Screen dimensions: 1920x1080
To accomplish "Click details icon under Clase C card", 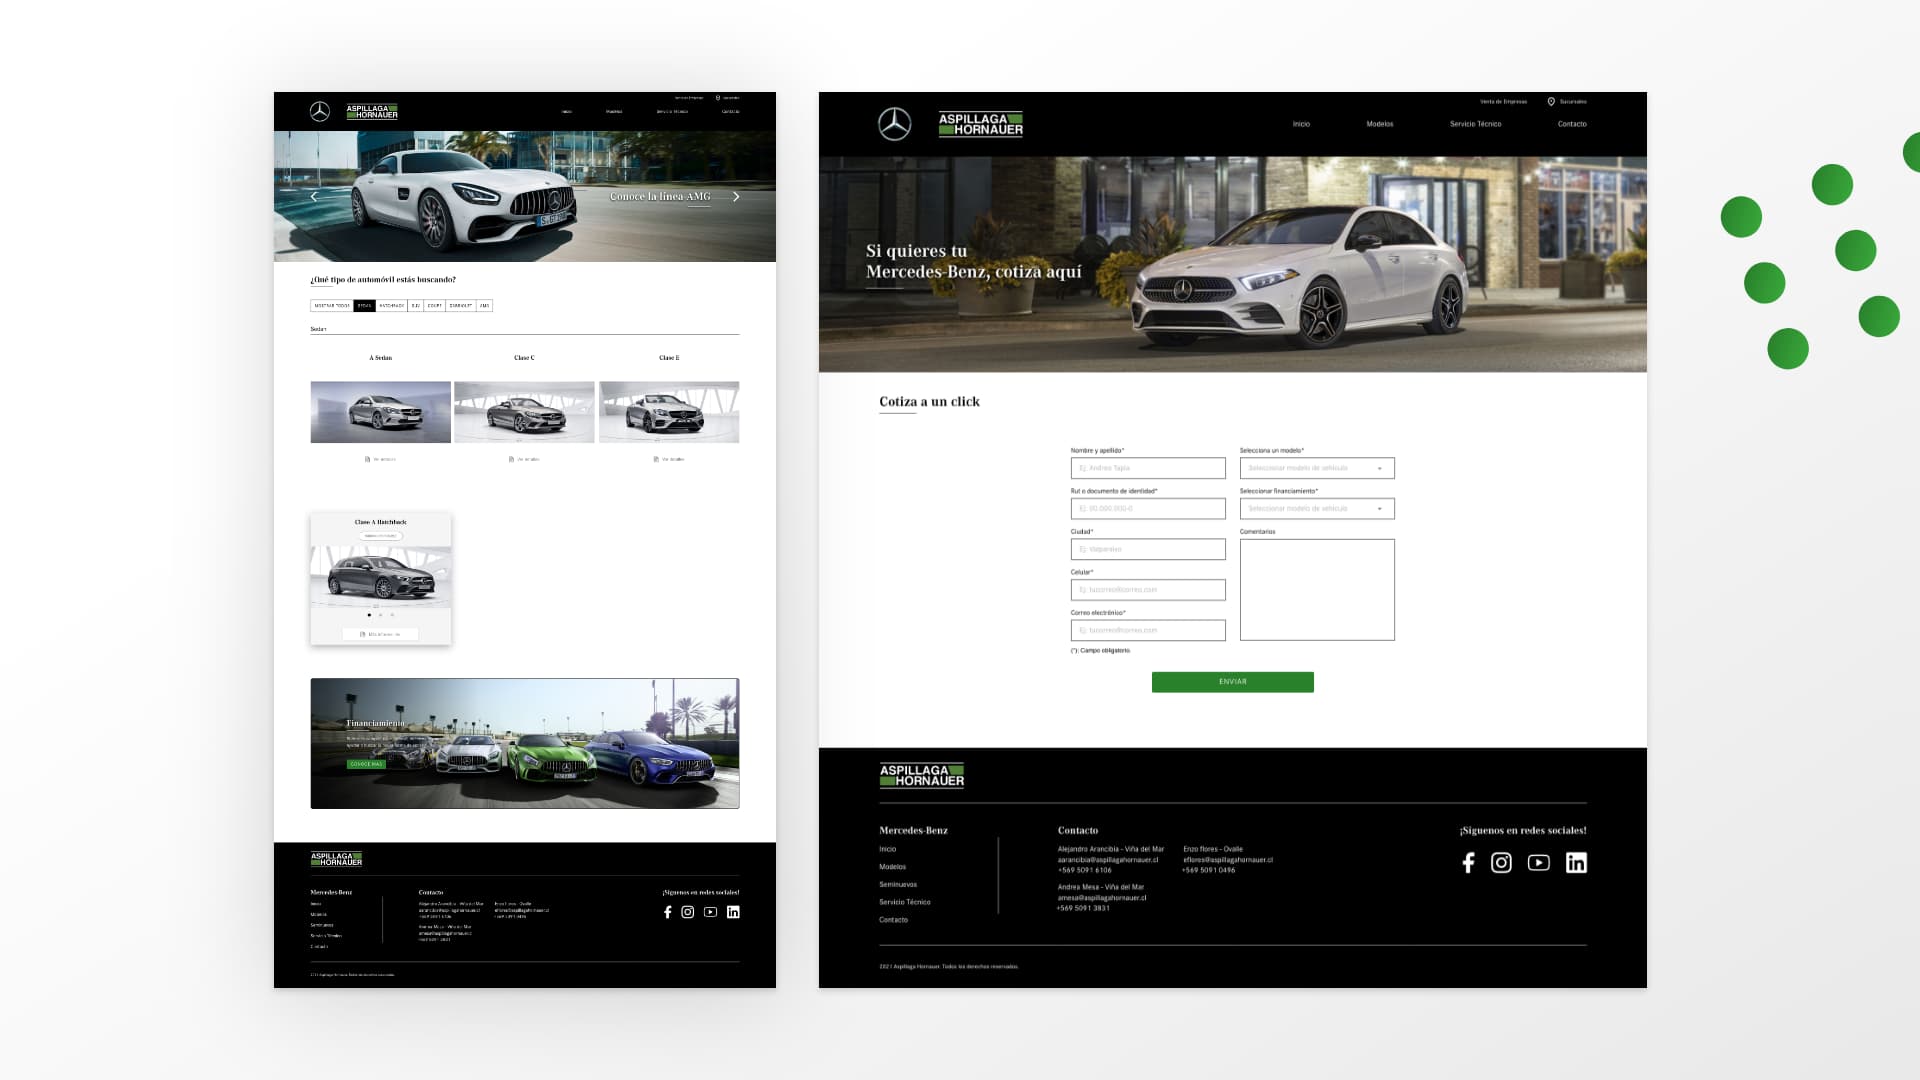I will (512, 460).
